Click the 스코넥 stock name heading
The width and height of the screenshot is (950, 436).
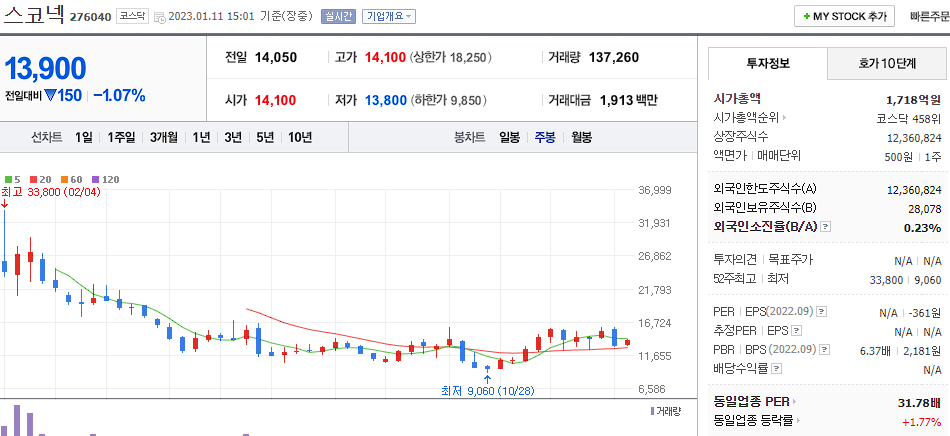pos(34,15)
